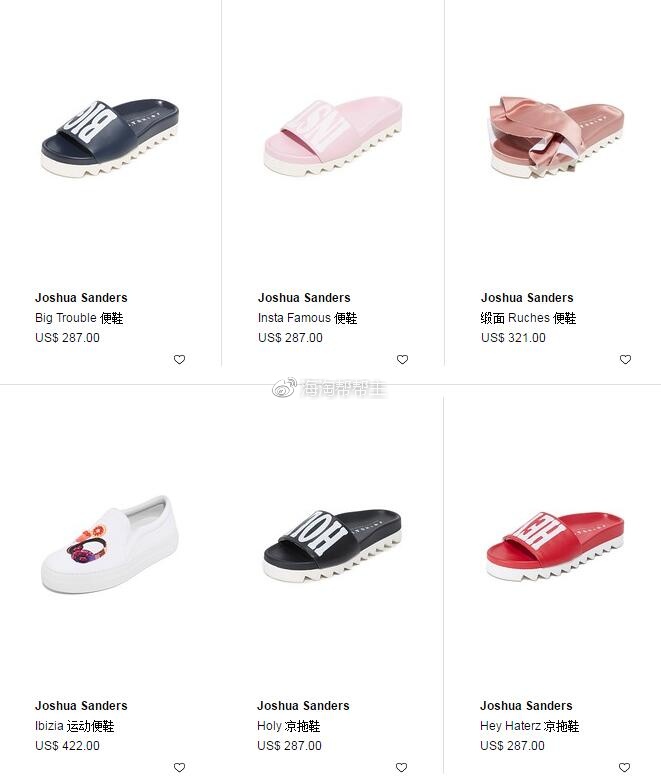This screenshot has height=778, width=661.
Task: Open the Big Trouble 便鞋 product link
Action: click(x=79, y=318)
